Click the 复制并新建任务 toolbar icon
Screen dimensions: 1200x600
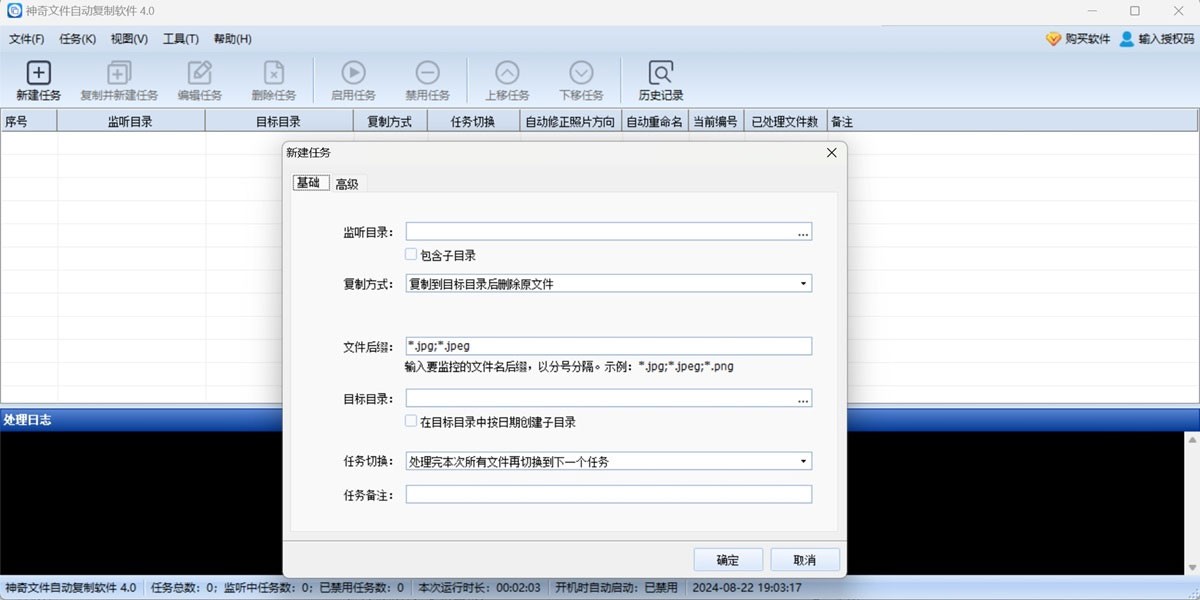(119, 73)
